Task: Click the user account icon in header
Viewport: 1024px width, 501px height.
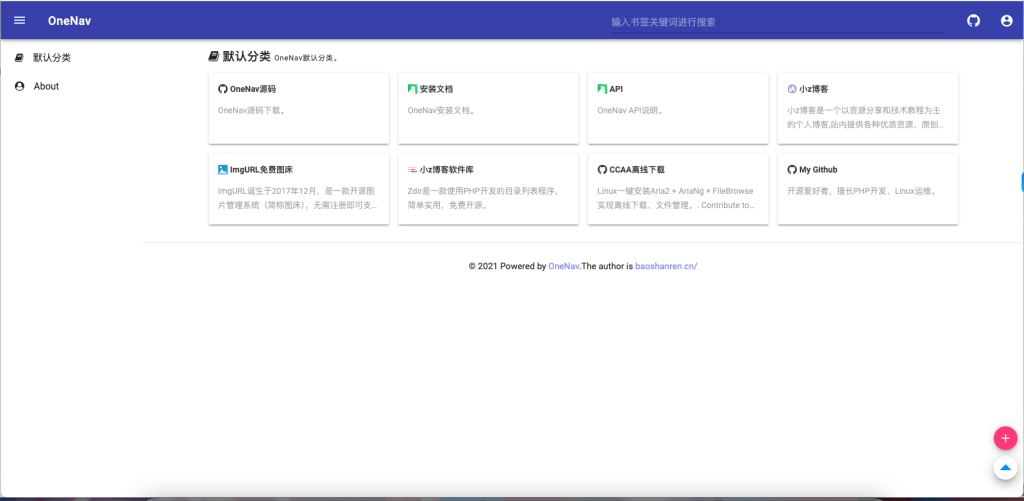Action: 1006,21
